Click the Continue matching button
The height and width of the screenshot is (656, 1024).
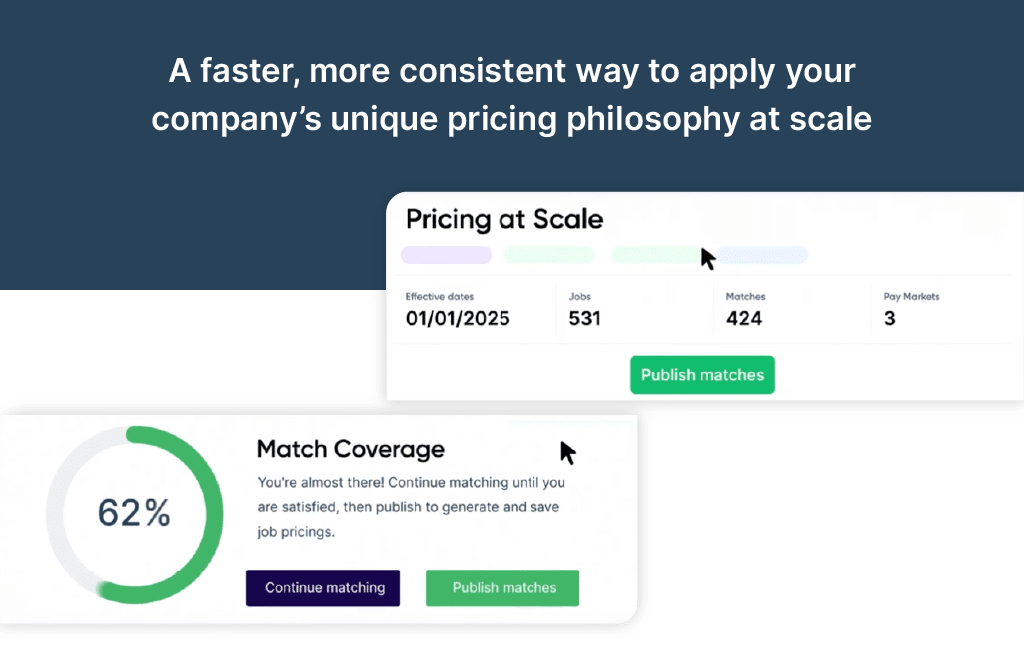click(x=323, y=588)
